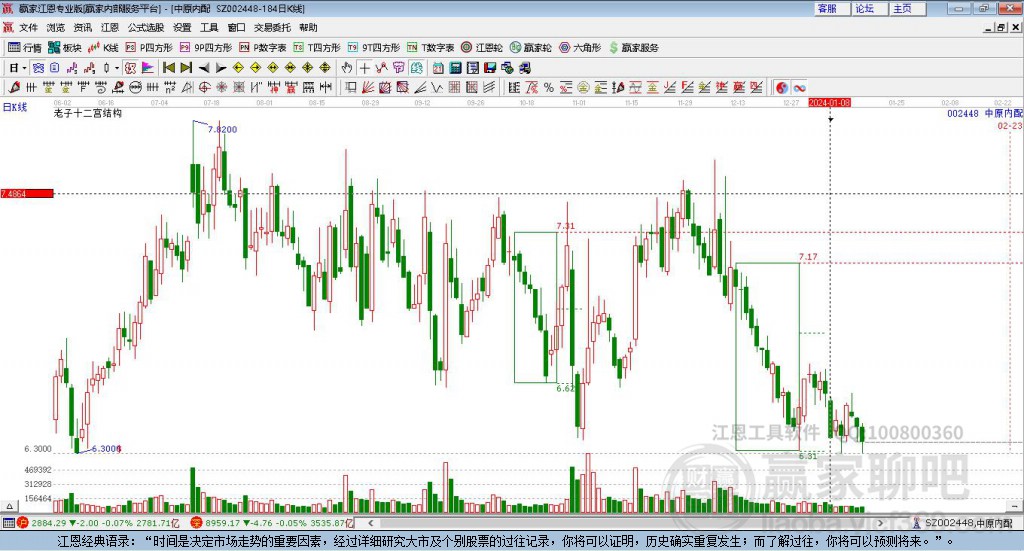The height and width of the screenshot is (551, 1024).
Task: Click the red 7.4864 price marker
Action: tap(27, 193)
